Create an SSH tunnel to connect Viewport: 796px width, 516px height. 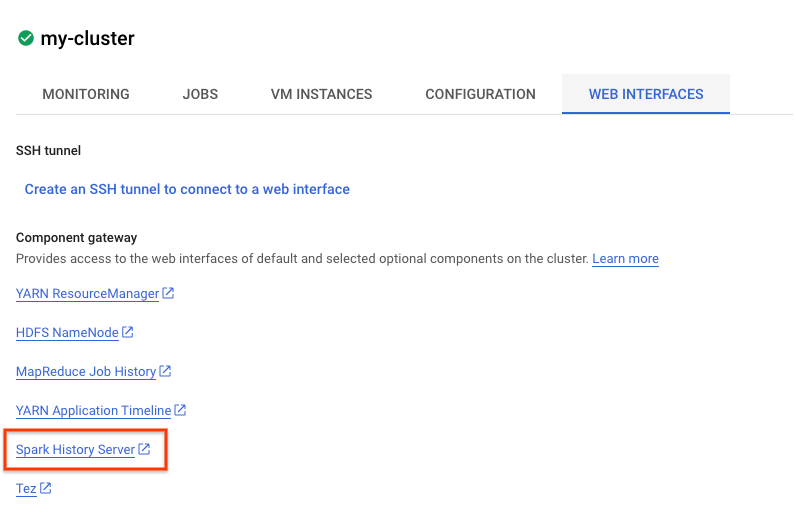coord(187,189)
